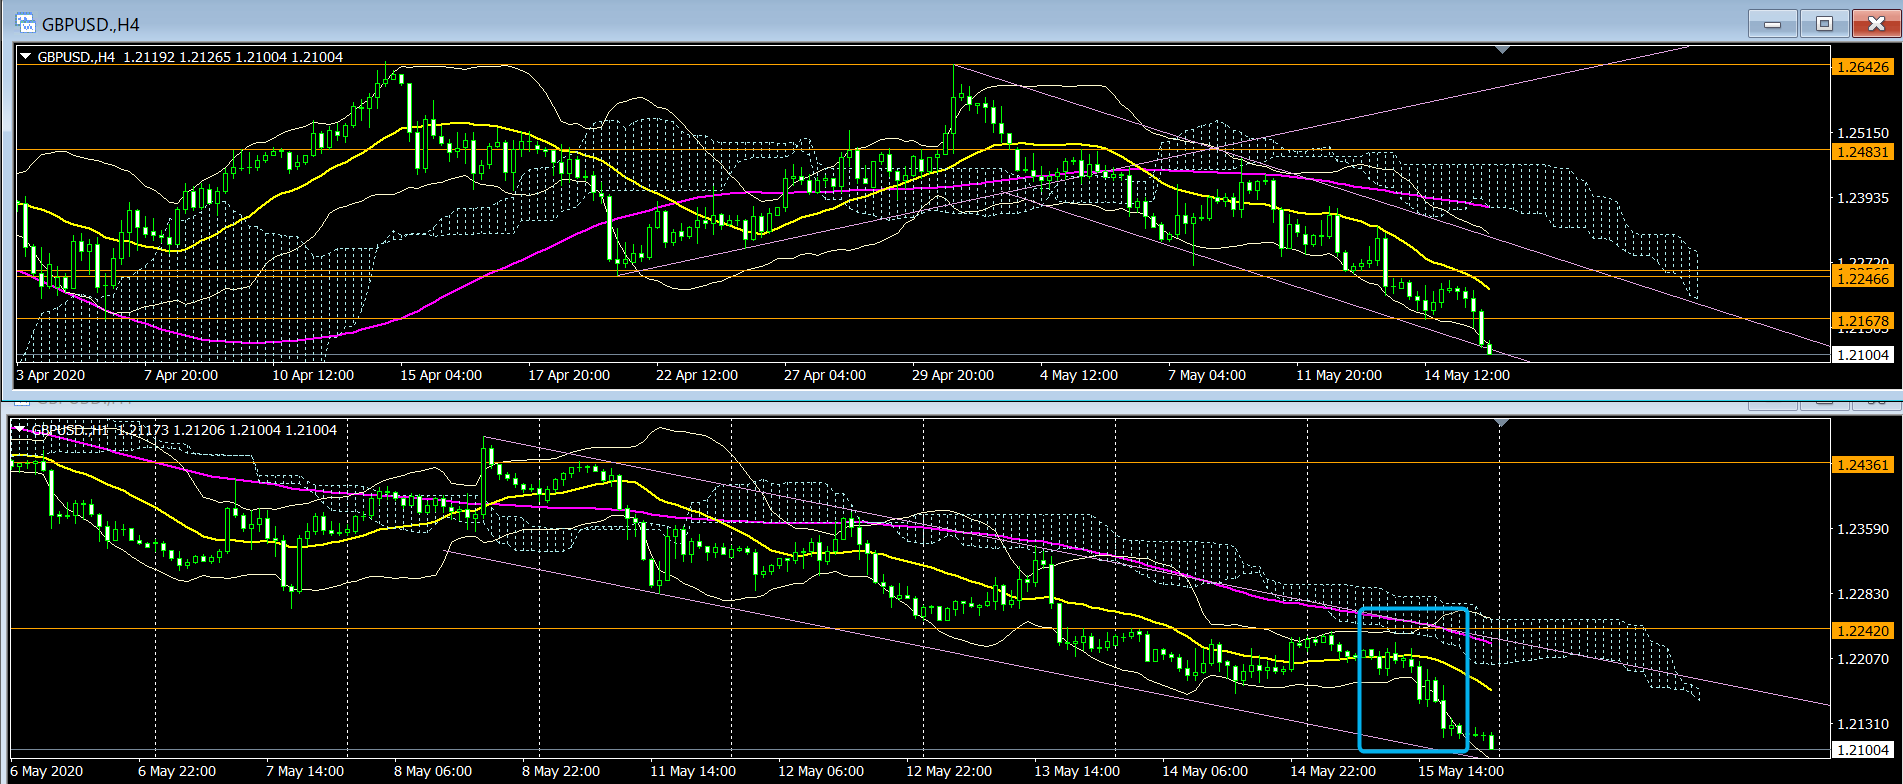Viewport: 1903px width, 784px height.
Task: Click the 3 Apr 2020 time label
Action: pyautogui.click(x=51, y=375)
